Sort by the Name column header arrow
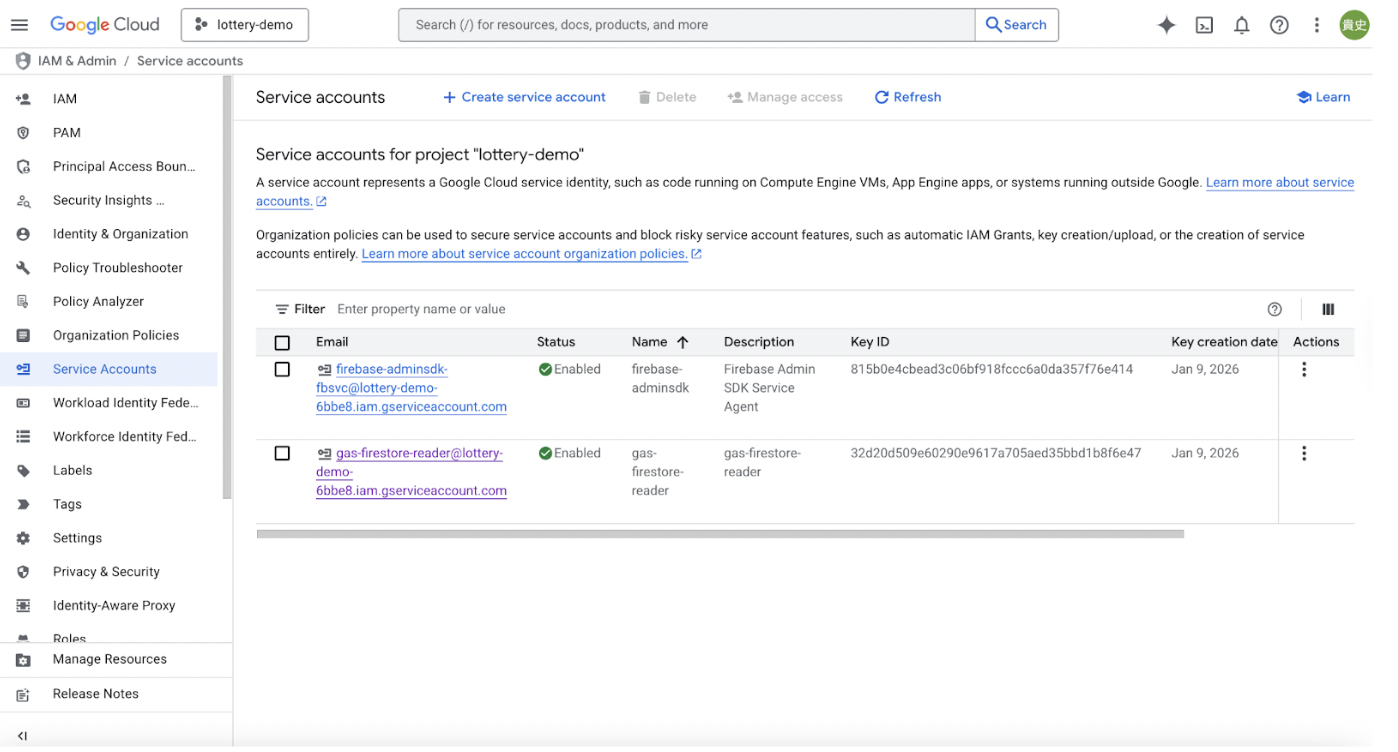 683,342
